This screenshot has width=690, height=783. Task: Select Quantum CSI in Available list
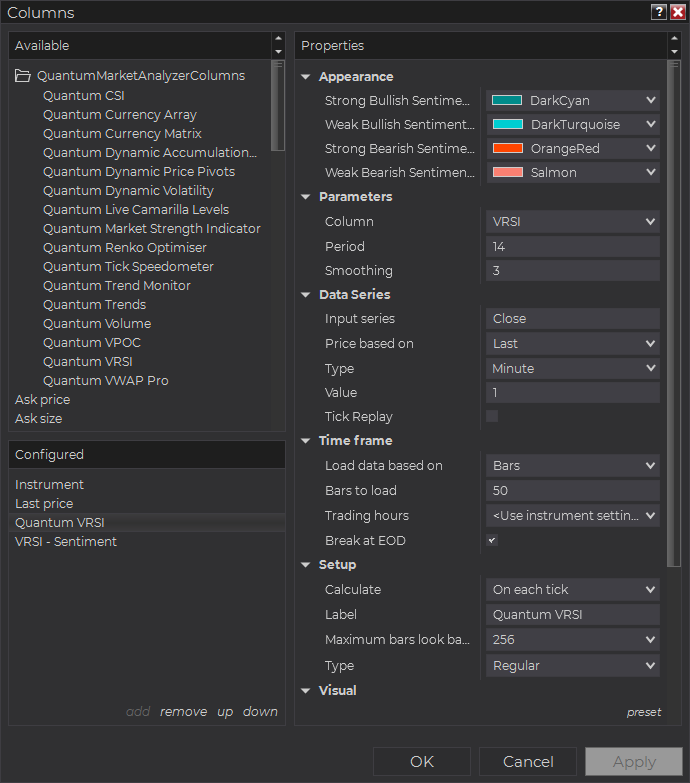[x=83, y=95]
